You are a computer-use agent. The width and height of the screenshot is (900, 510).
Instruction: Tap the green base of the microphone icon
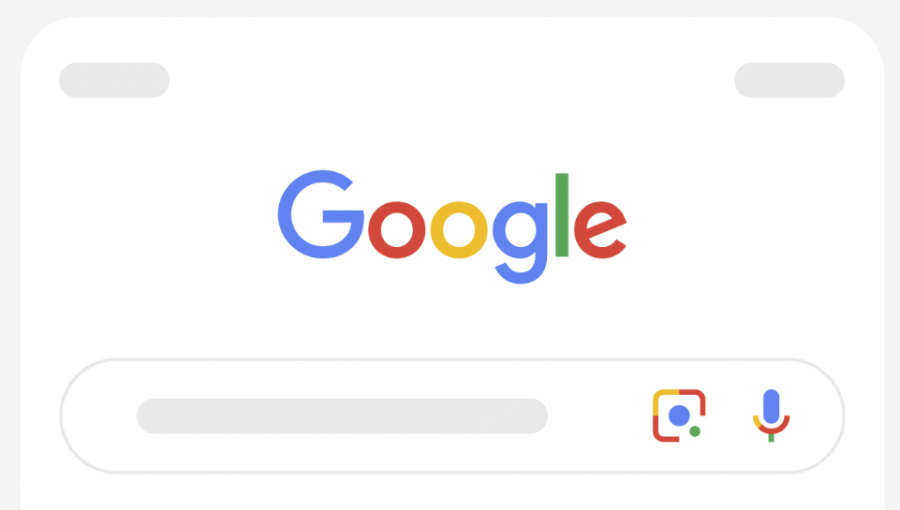click(771, 438)
